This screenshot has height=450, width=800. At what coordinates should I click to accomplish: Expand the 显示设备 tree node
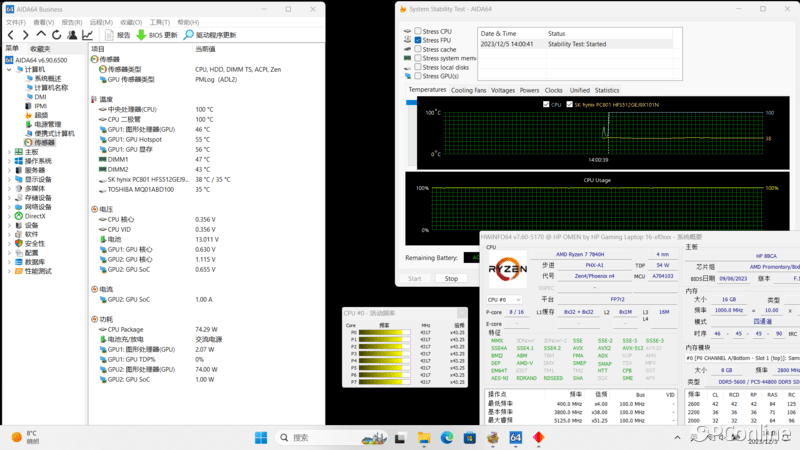pos(9,180)
